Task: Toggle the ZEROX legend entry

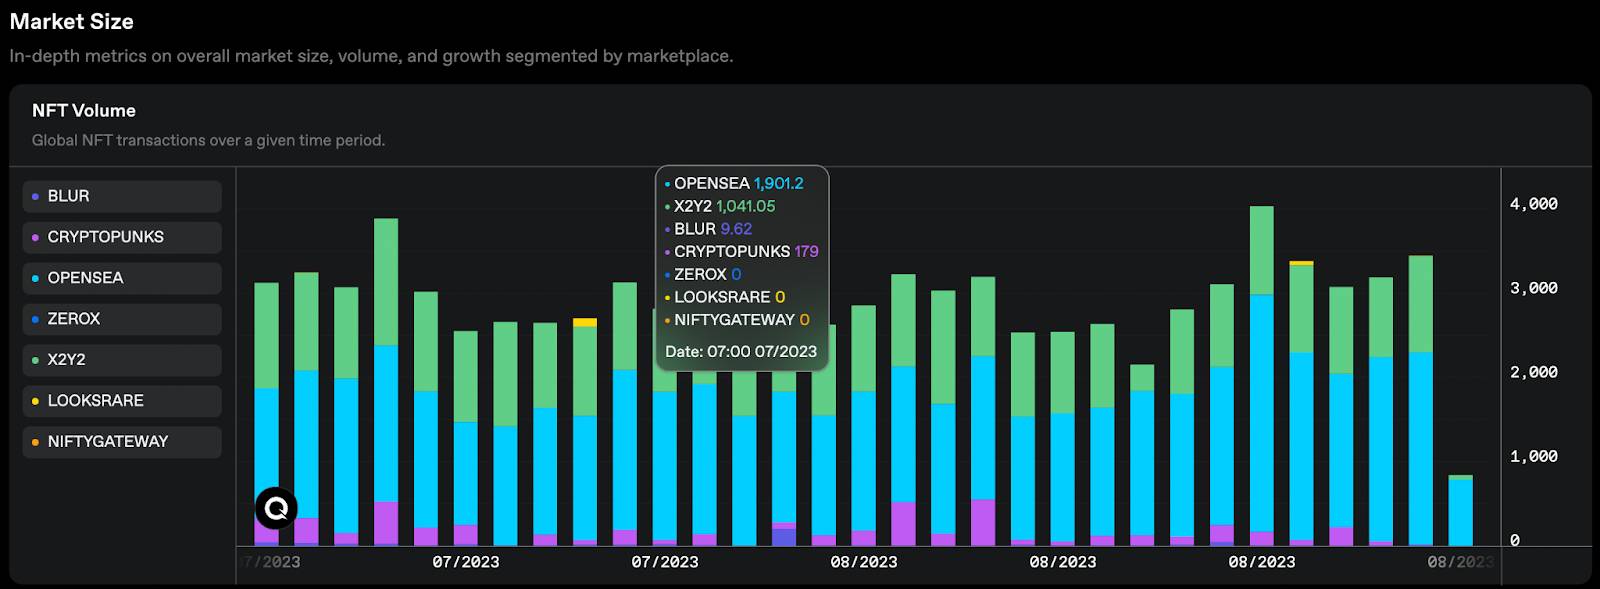Action: (122, 319)
